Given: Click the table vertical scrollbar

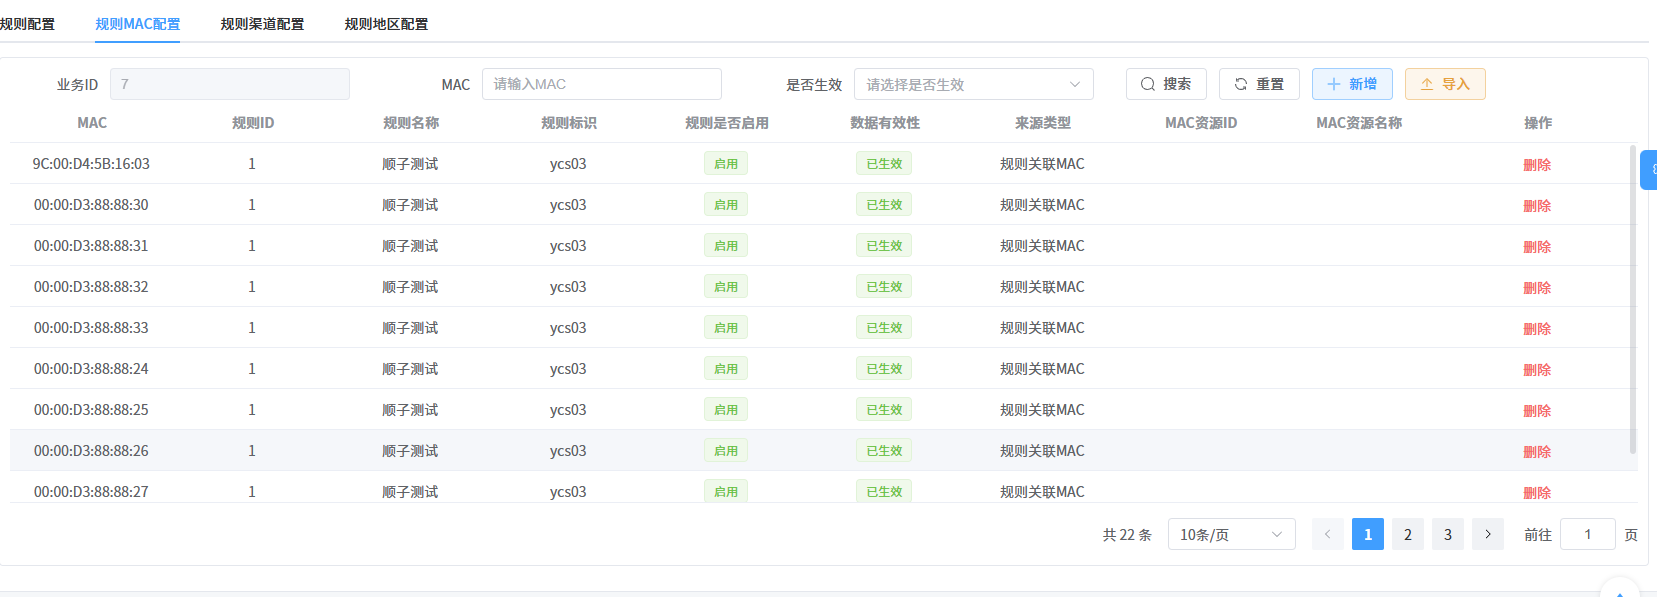Looking at the screenshot, I should [x=1633, y=300].
